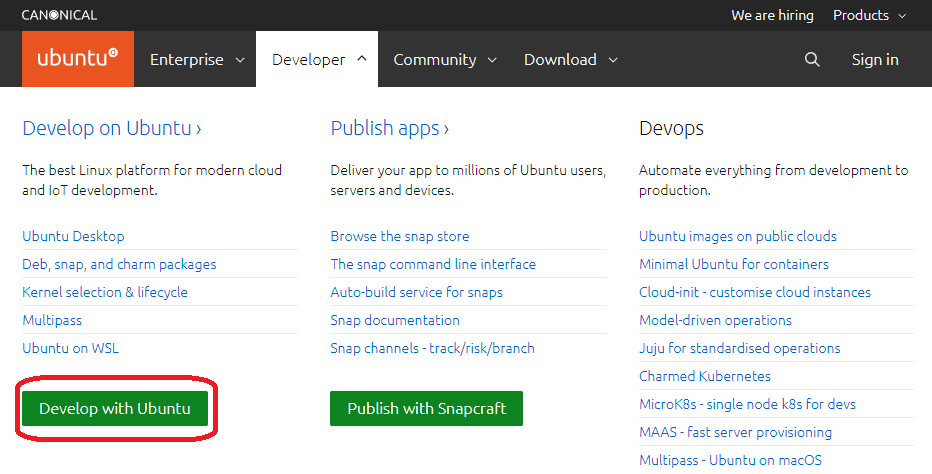Open Minimal Ubuntu for containers link
The image size is (932, 474).
pos(733,264)
